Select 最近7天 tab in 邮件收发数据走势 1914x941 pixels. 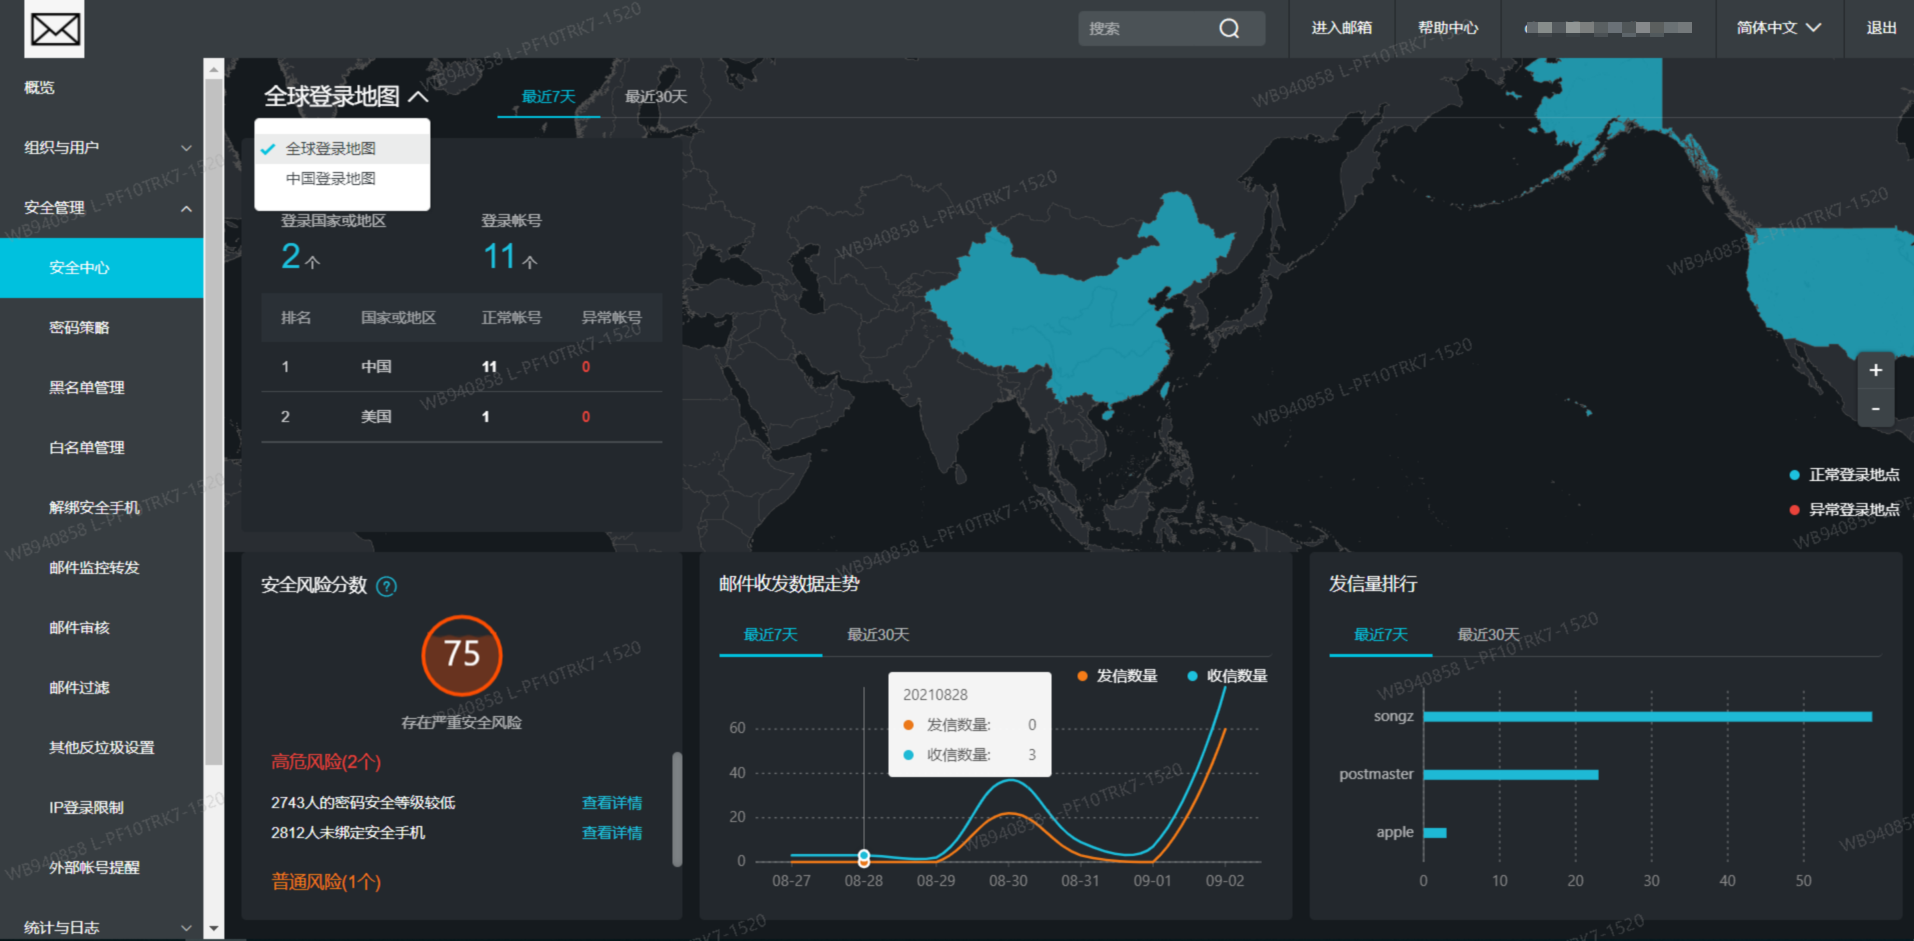[x=770, y=635]
